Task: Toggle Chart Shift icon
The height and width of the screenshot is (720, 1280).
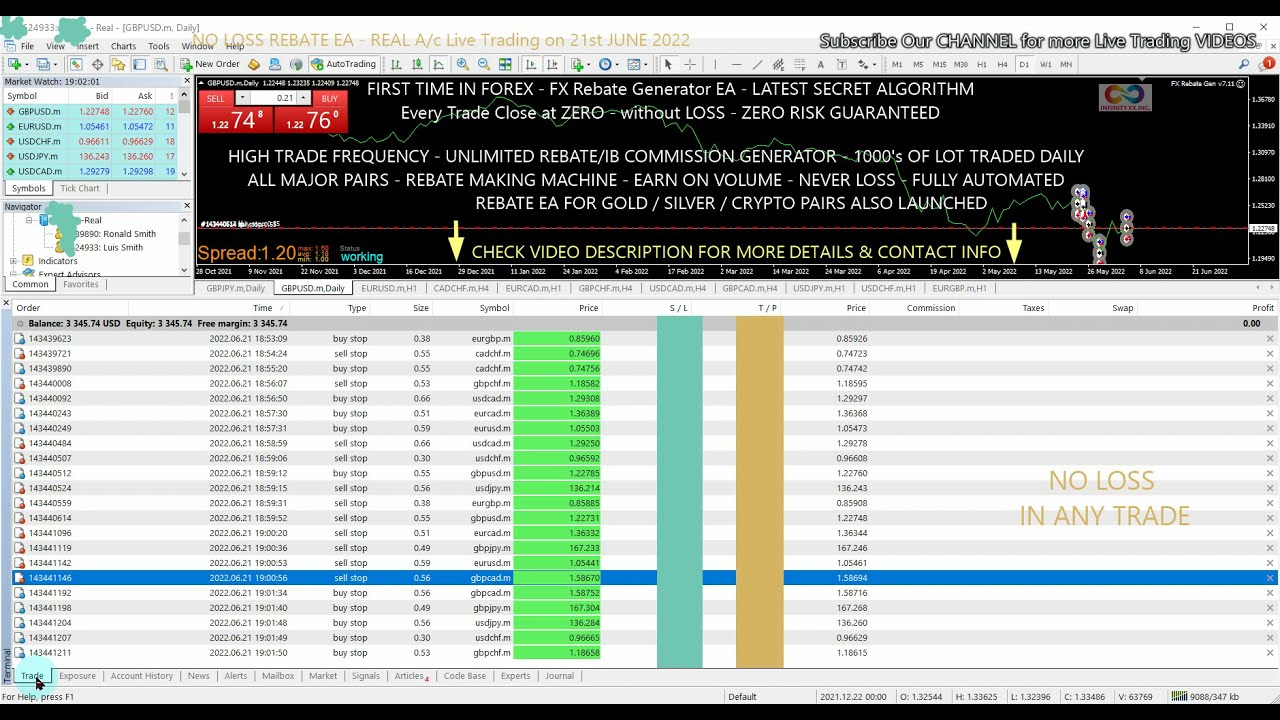Action: 552,64
